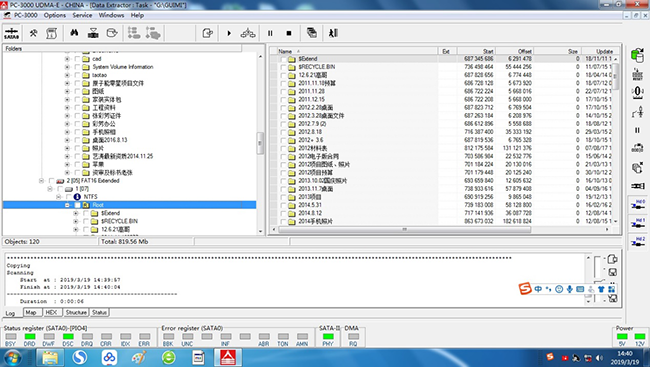This screenshot has height=367, width=650.
Task: Collapse the Root tree node
Action: (x=67, y=205)
